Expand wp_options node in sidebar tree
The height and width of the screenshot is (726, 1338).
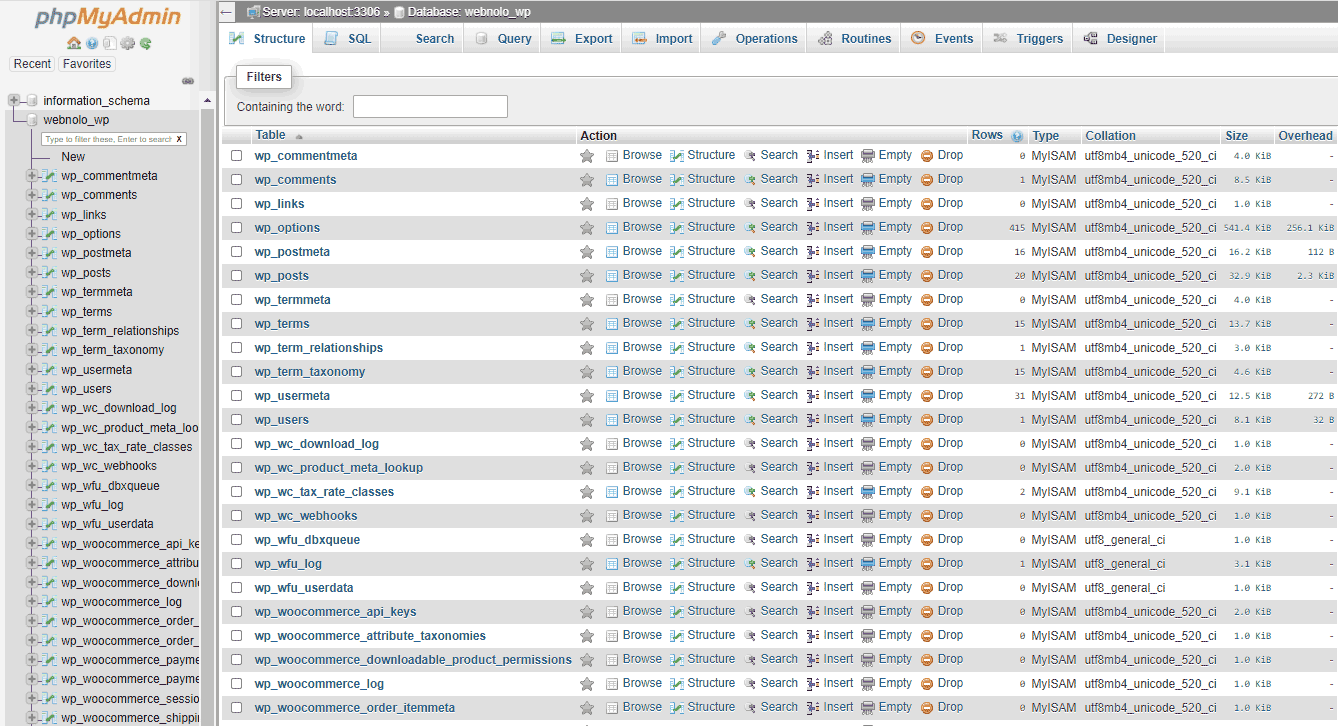(32, 234)
